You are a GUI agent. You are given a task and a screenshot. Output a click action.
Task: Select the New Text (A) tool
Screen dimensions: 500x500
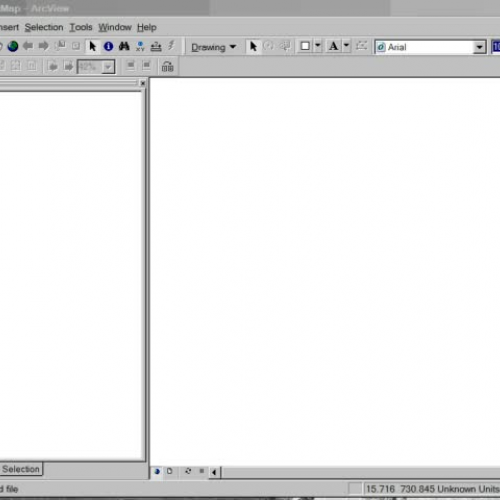pos(333,46)
